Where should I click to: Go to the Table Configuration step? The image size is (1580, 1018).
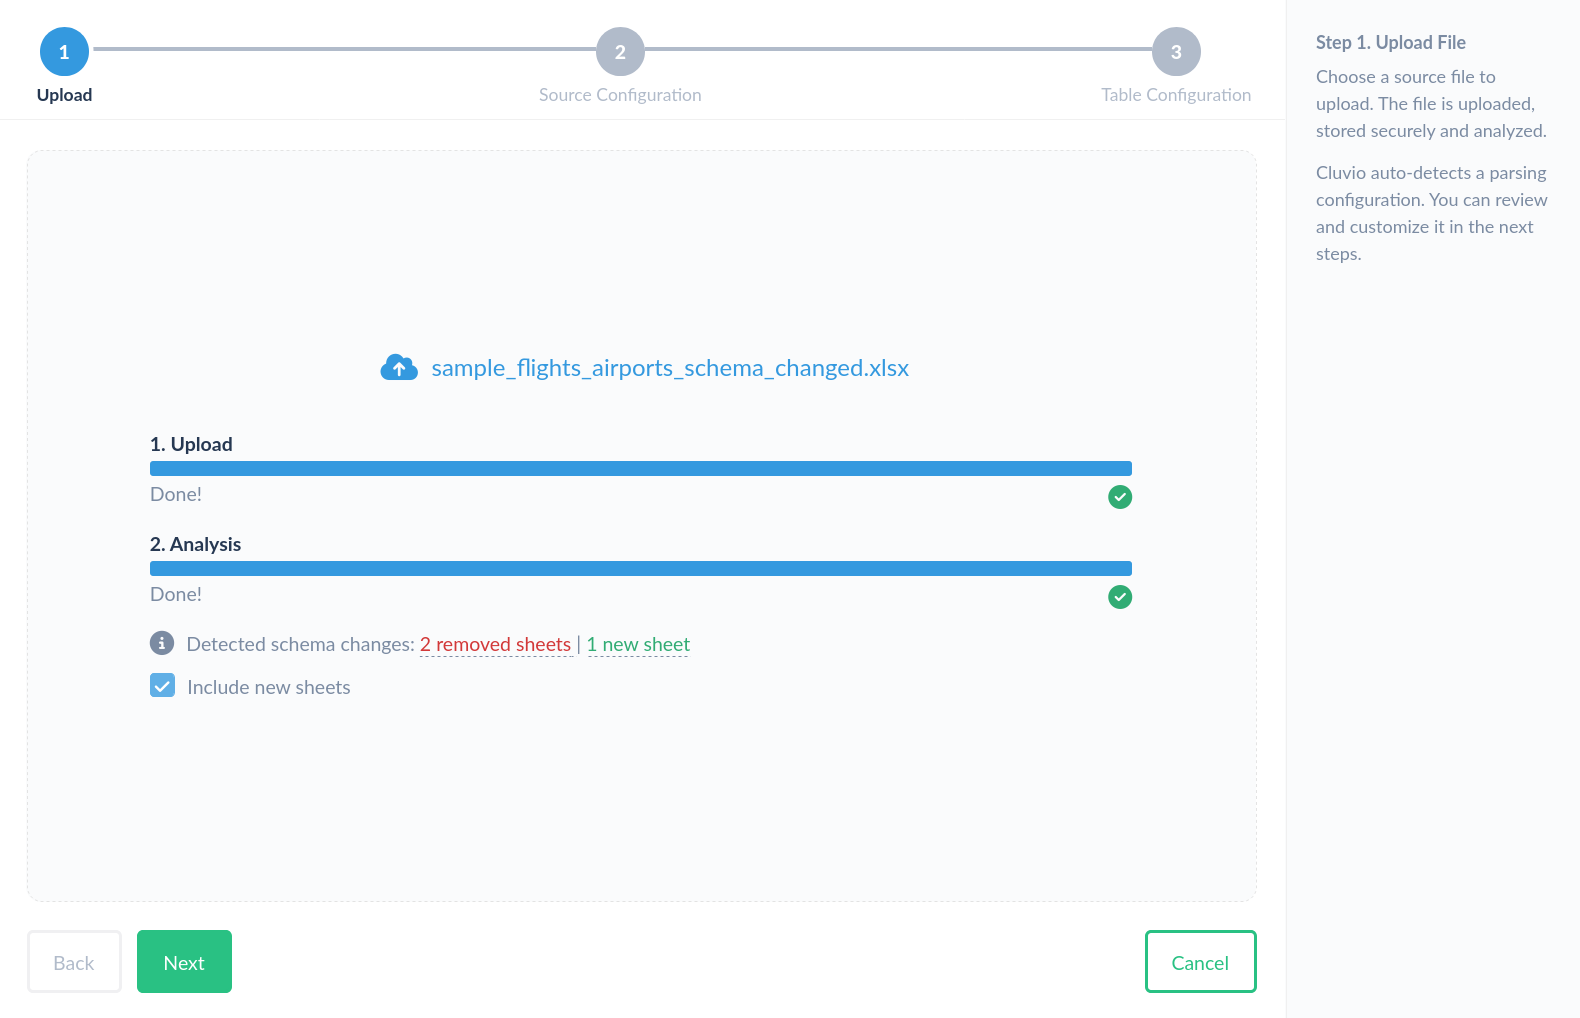tap(1176, 95)
